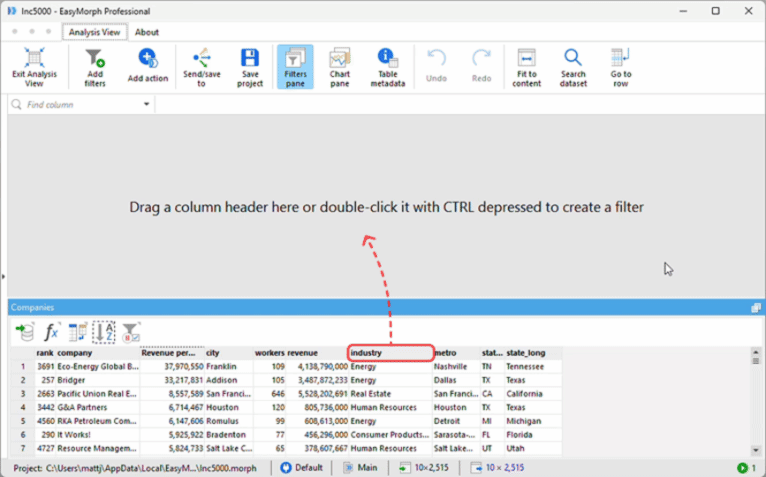Click the maximize table icon on Companies title bar
Screen dimensions: 766x477
pos(756,307)
